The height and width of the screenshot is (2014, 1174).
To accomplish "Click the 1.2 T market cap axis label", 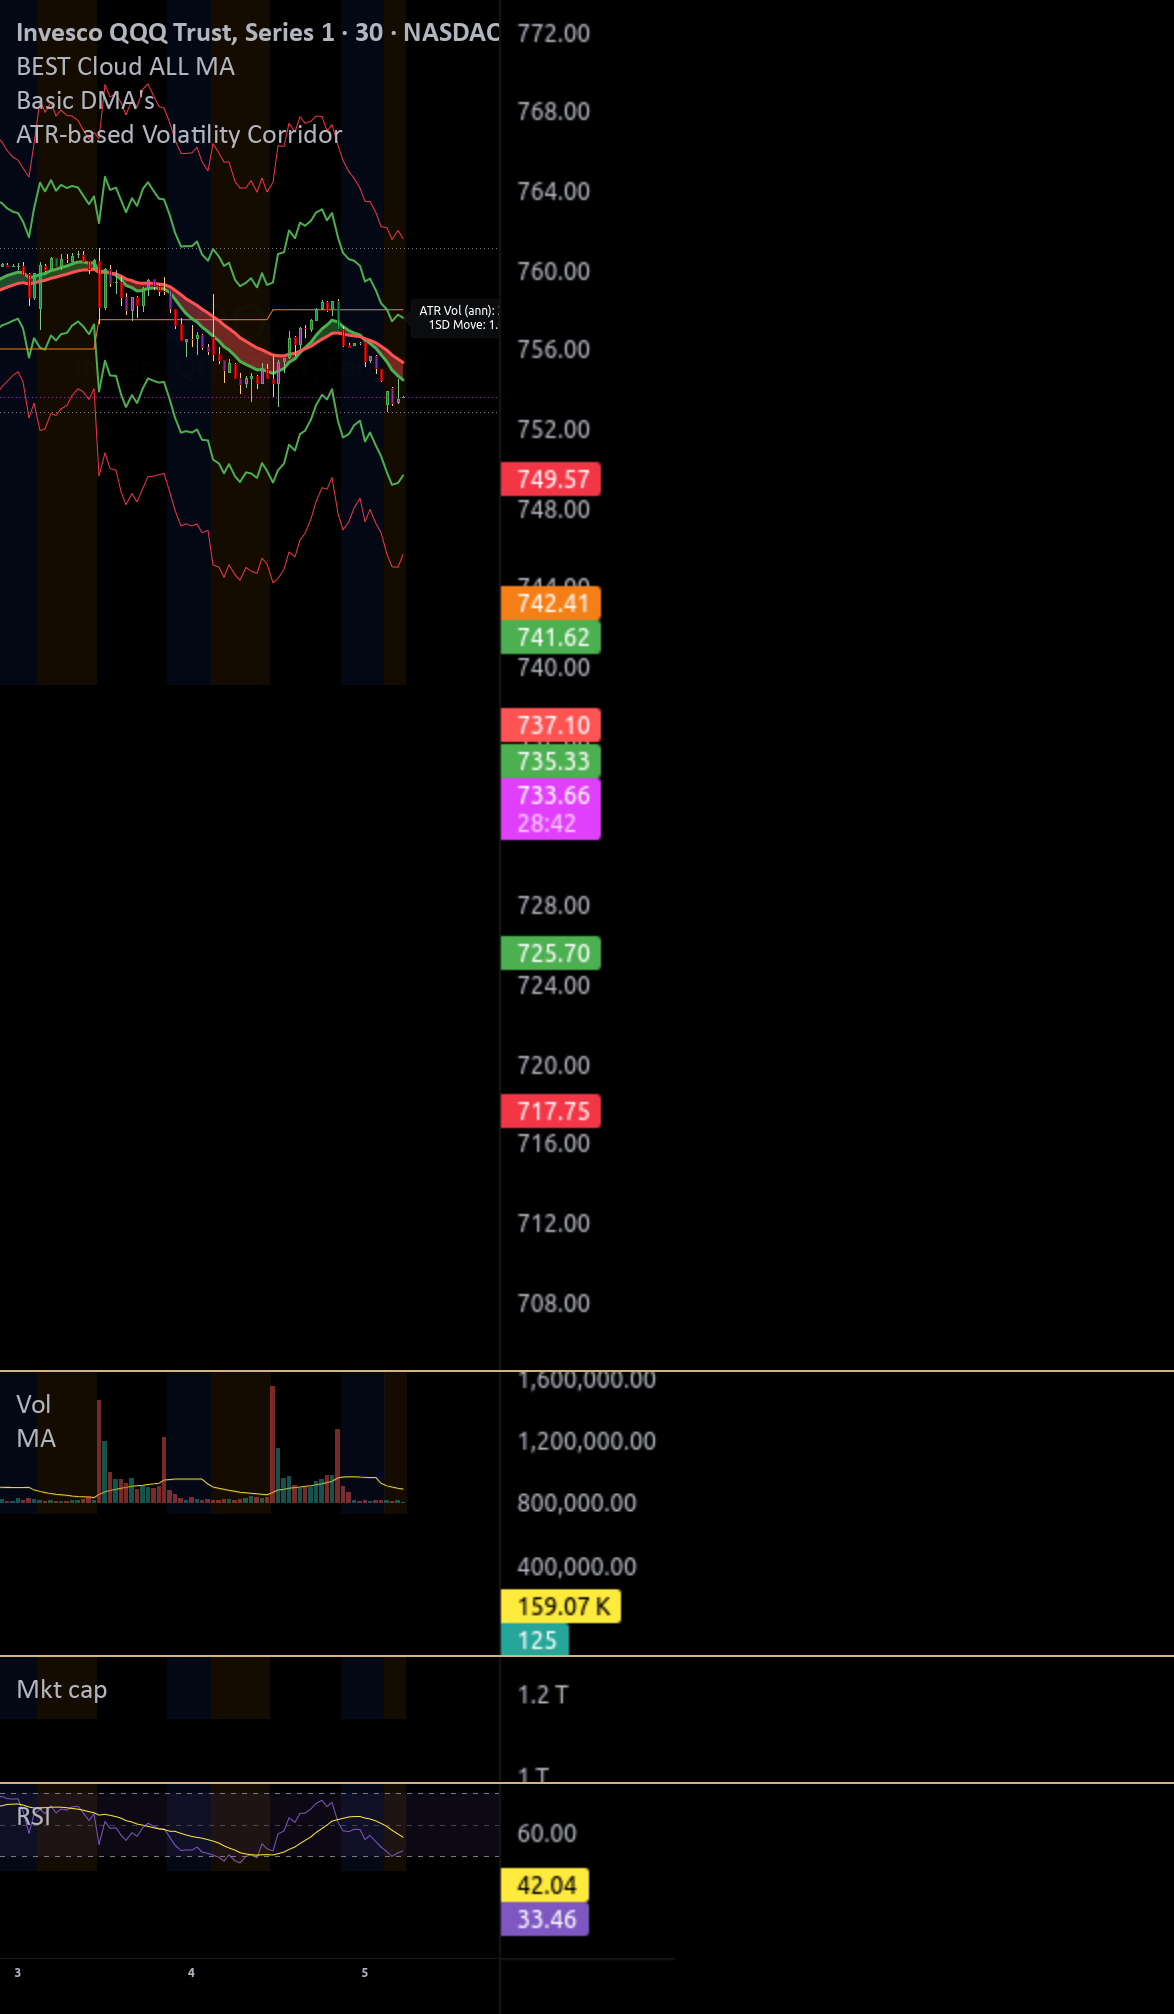I will (542, 1695).
